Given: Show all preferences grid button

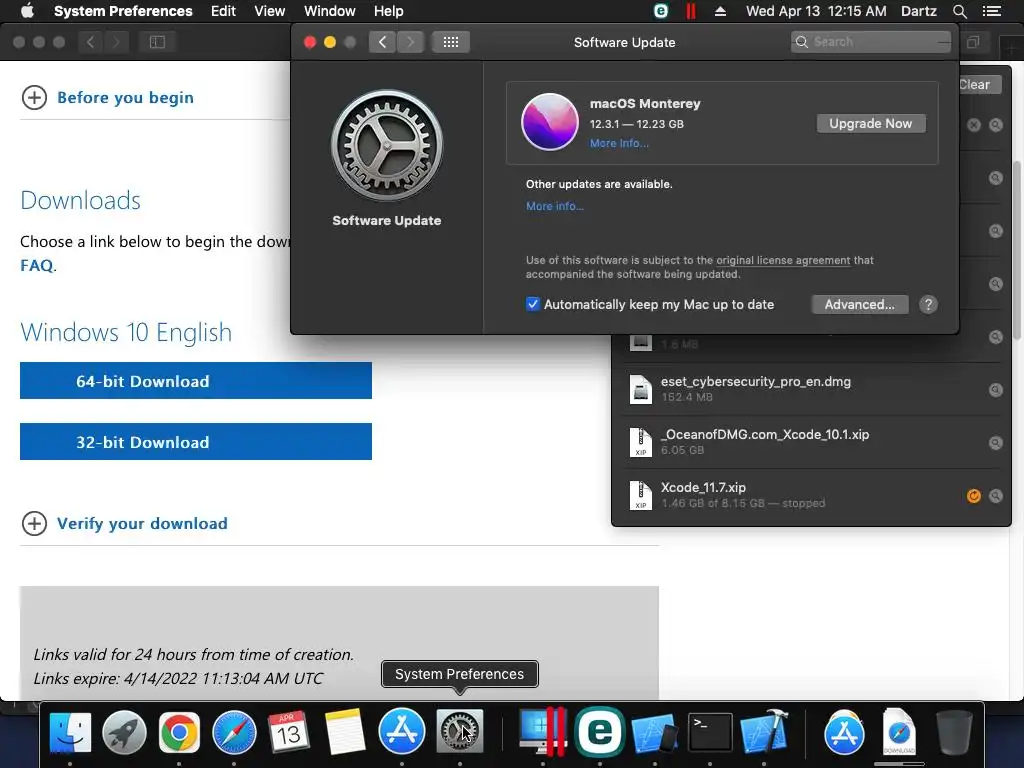Looking at the screenshot, I should (451, 42).
